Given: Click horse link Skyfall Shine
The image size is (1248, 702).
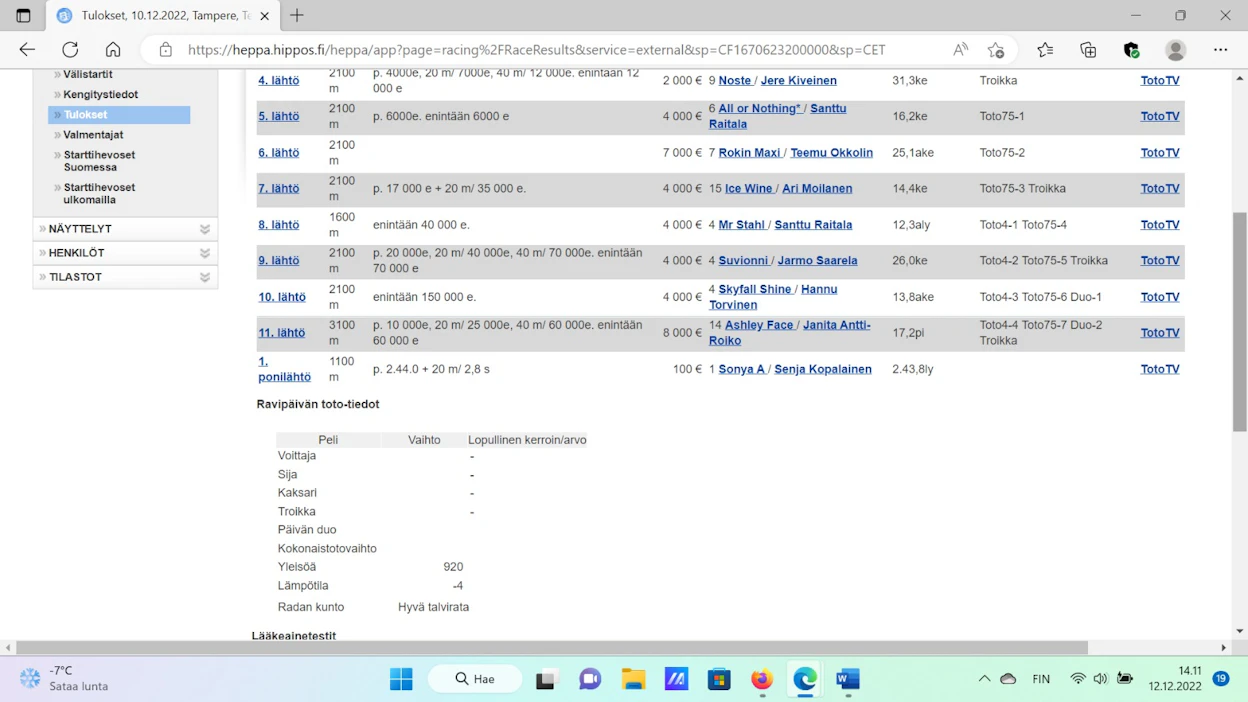Looking at the screenshot, I should click(755, 289).
